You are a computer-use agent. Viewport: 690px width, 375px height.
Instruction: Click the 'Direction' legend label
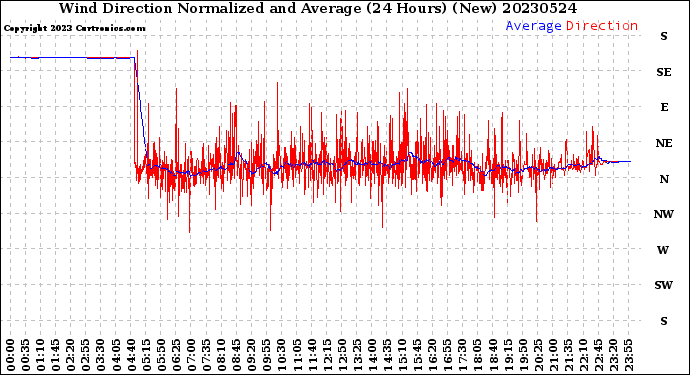pyautogui.click(x=602, y=26)
